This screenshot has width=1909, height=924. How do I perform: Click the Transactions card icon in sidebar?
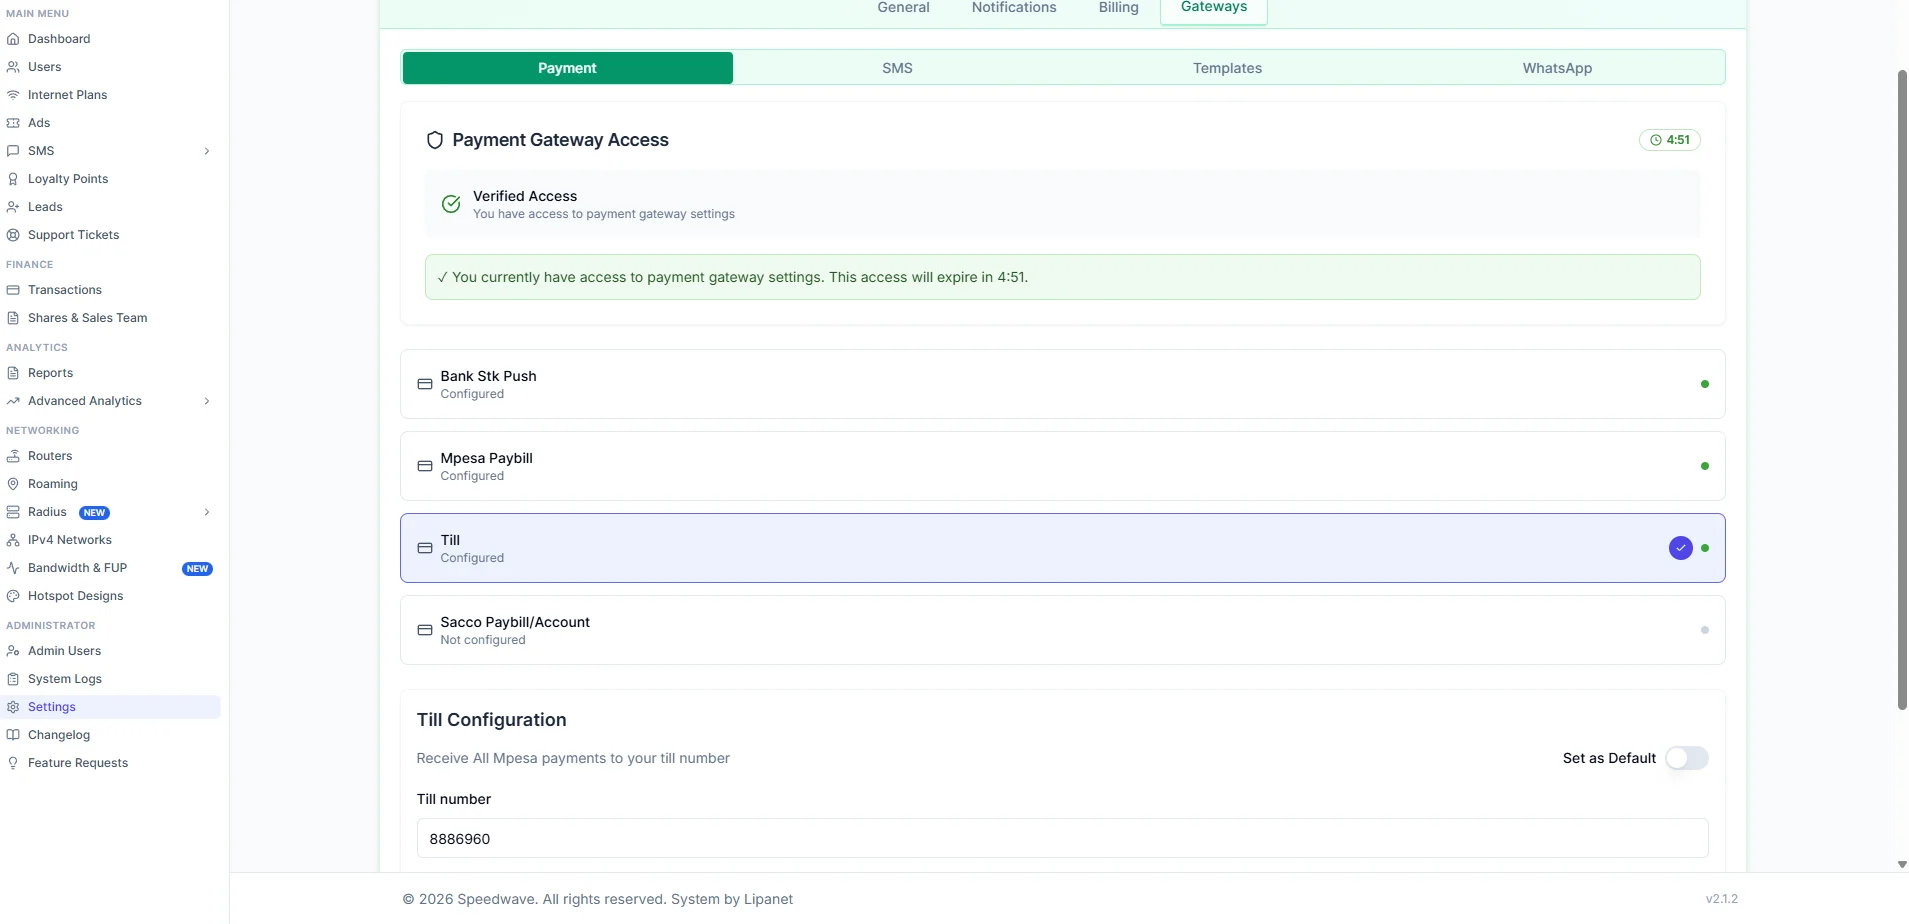[13, 290]
